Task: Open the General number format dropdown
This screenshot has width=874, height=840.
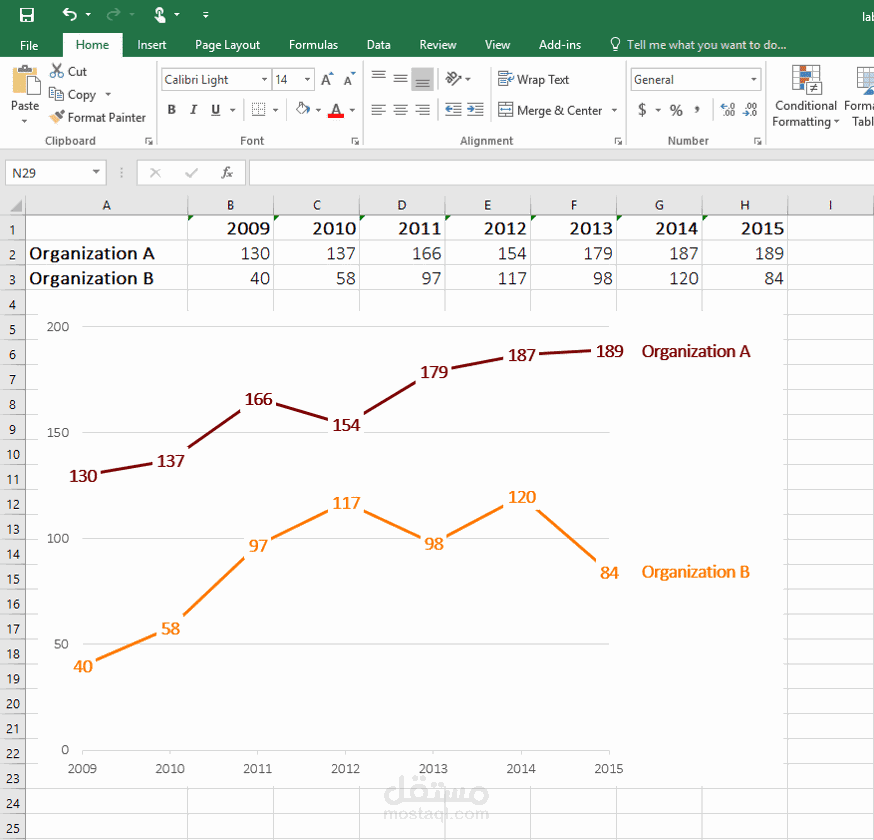Action: click(x=754, y=80)
